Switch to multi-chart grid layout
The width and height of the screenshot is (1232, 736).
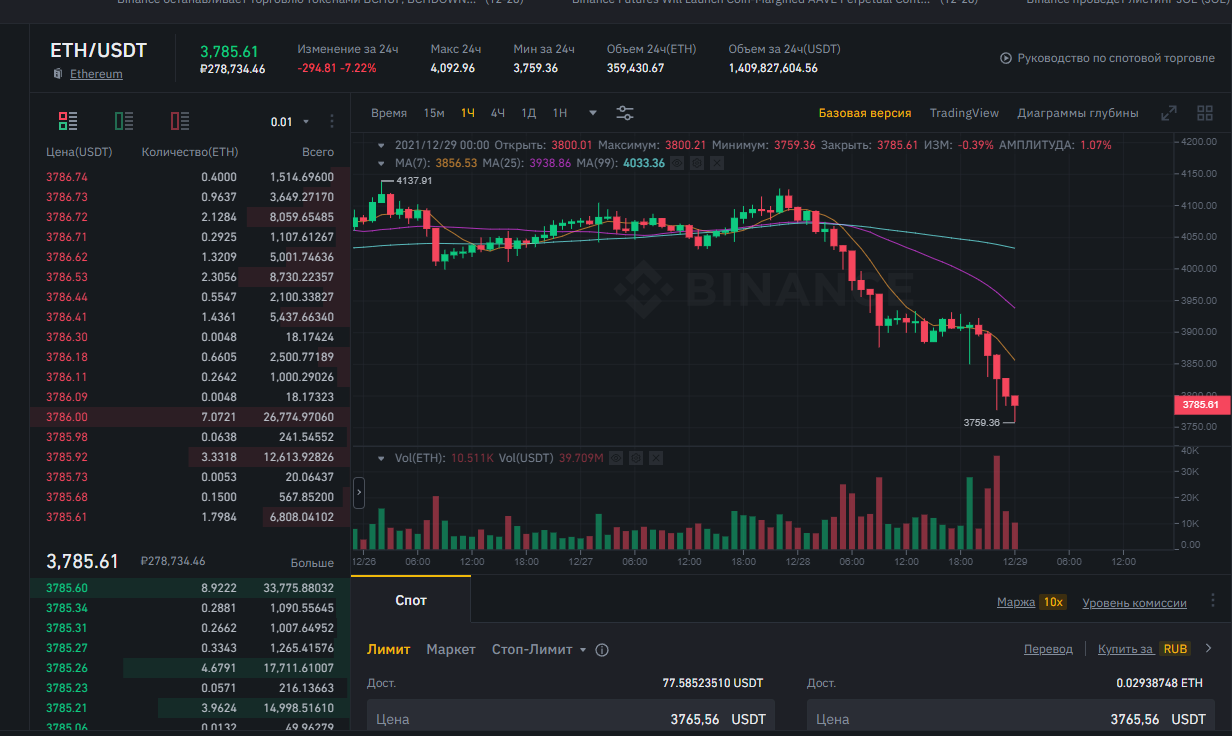coord(1204,113)
